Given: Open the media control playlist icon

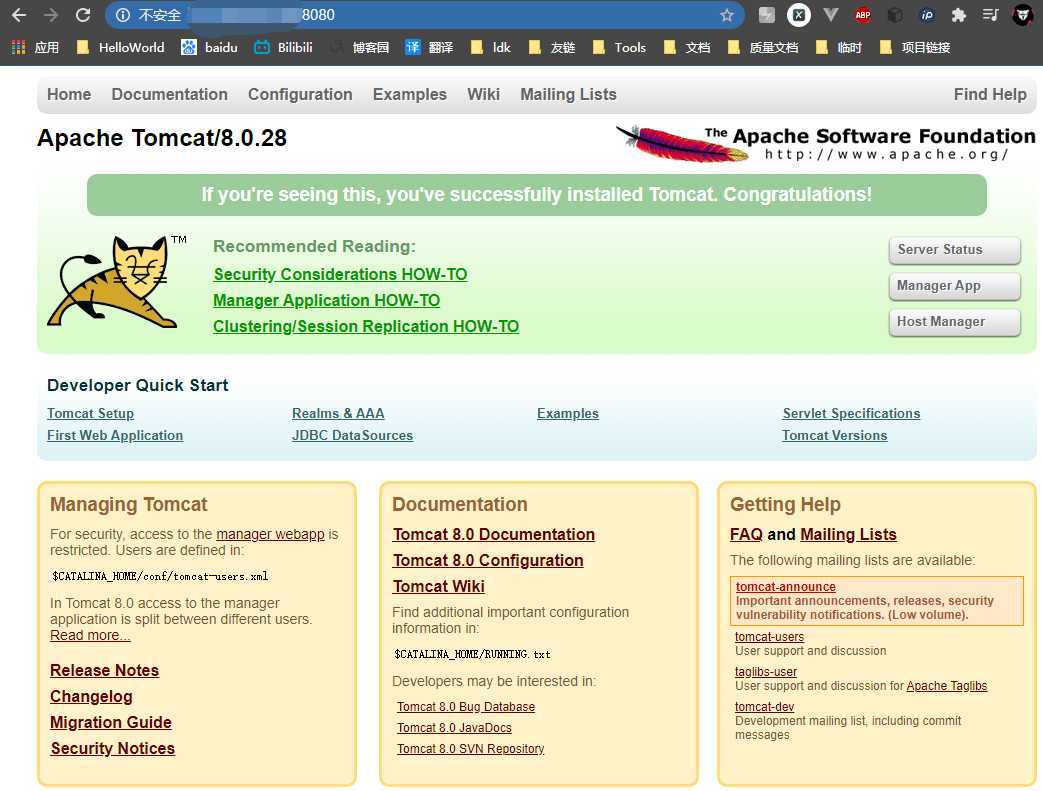Looking at the screenshot, I should point(990,15).
